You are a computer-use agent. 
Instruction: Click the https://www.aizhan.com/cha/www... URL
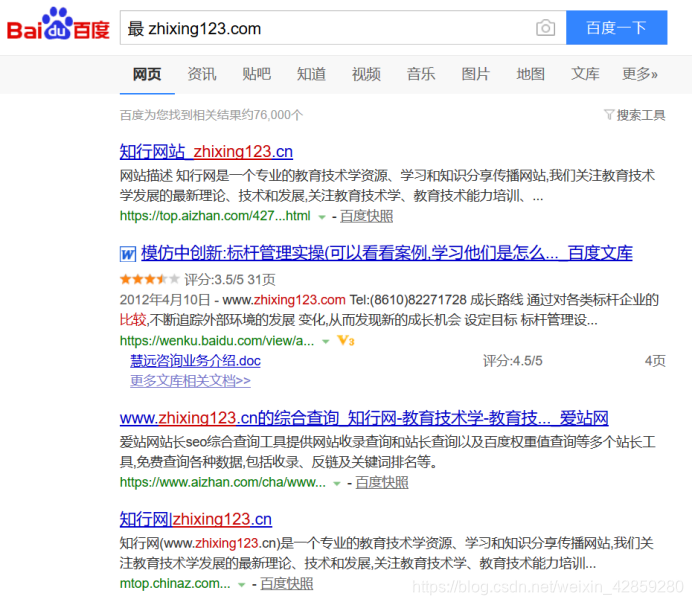tap(223, 483)
